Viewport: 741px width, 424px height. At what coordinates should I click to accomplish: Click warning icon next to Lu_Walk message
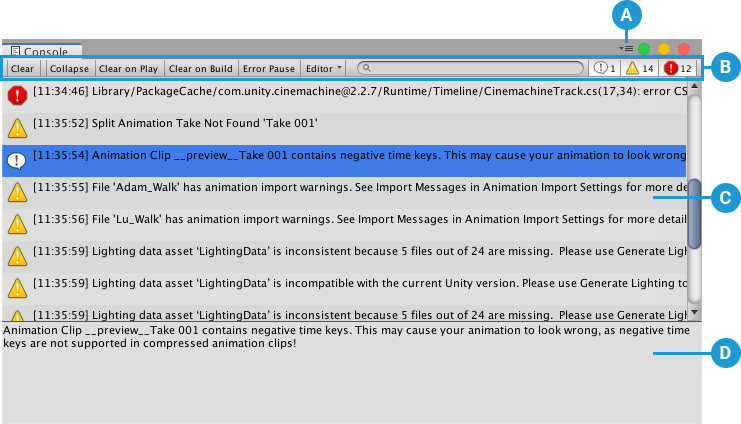(x=17, y=224)
